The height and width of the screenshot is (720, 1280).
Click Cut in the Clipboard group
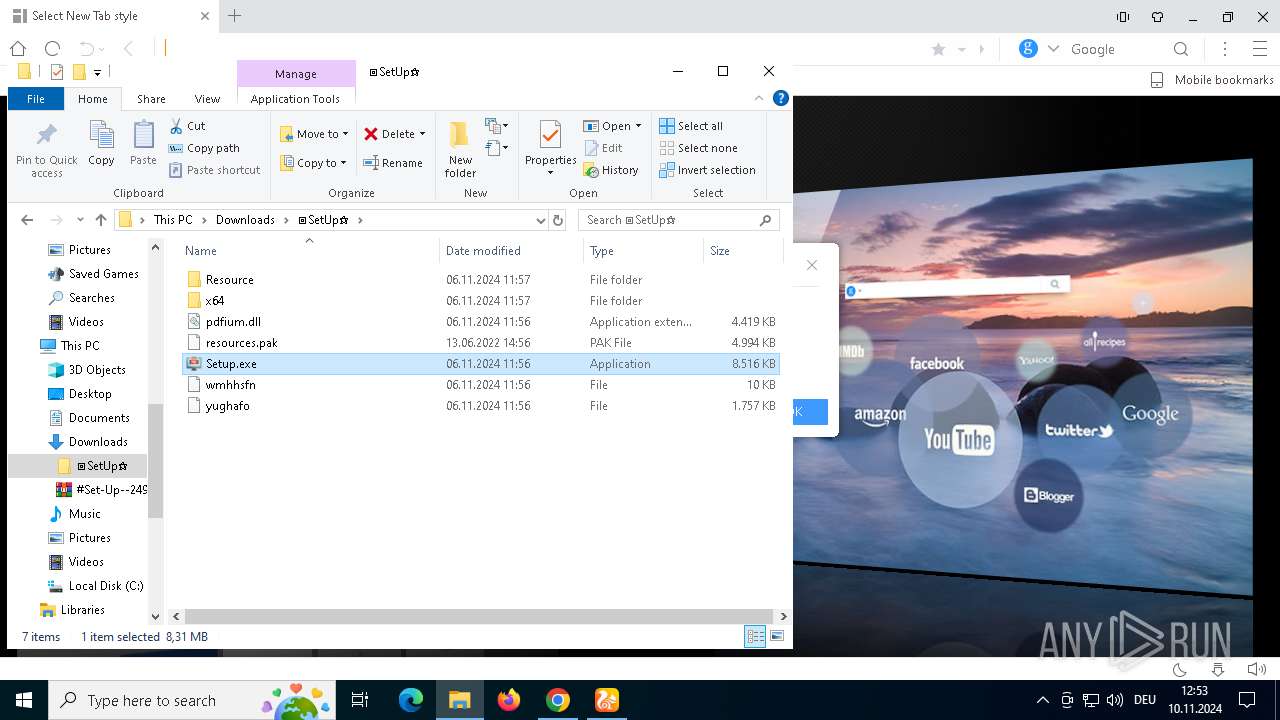click(x=187, y=126)
